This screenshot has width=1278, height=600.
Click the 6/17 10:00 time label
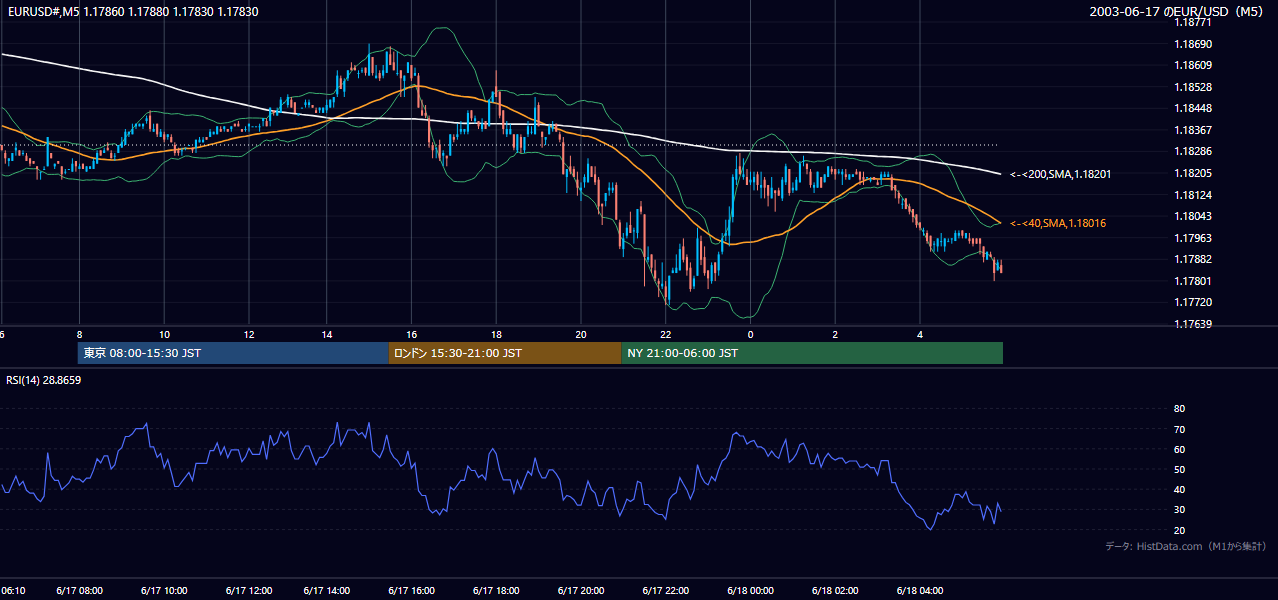[163, 590]
